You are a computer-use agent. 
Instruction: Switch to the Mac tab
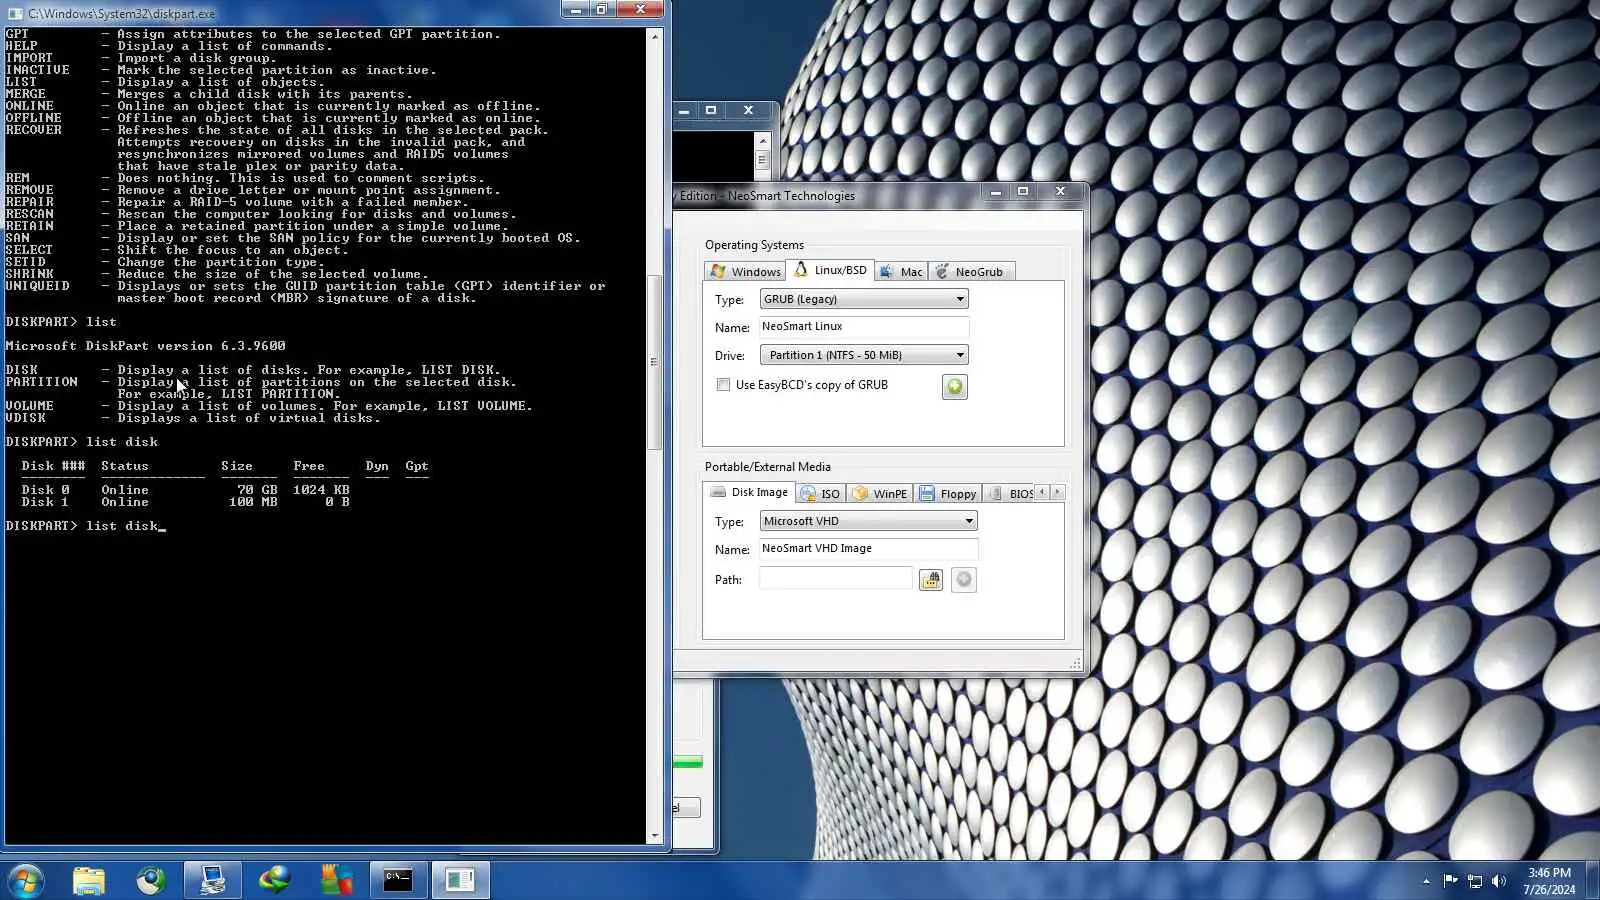point(901,272)
